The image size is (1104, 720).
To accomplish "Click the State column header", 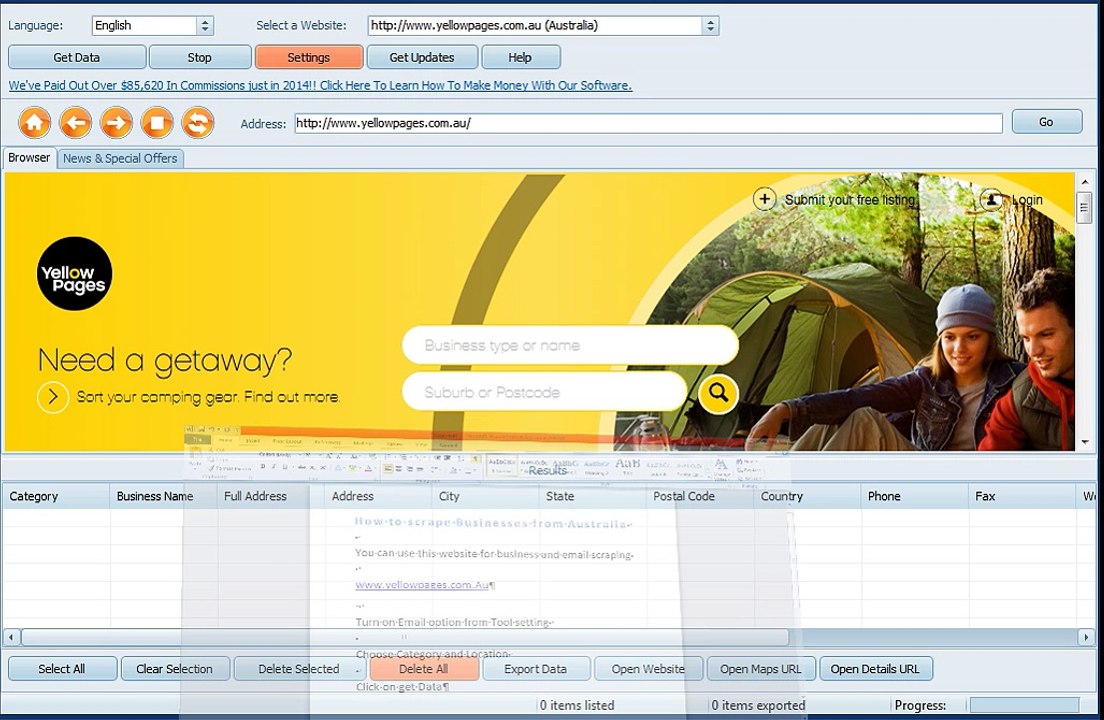I will click(593, 496).
